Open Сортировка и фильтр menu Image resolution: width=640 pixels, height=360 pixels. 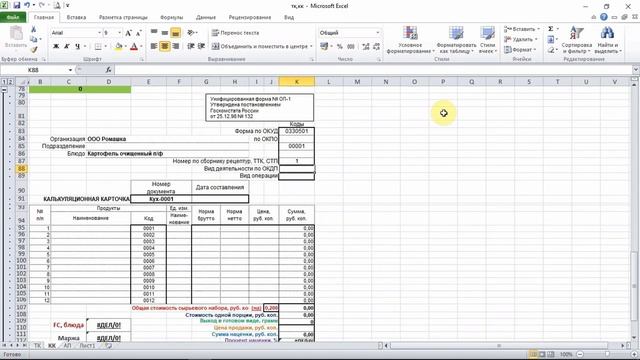click(576, 40)
